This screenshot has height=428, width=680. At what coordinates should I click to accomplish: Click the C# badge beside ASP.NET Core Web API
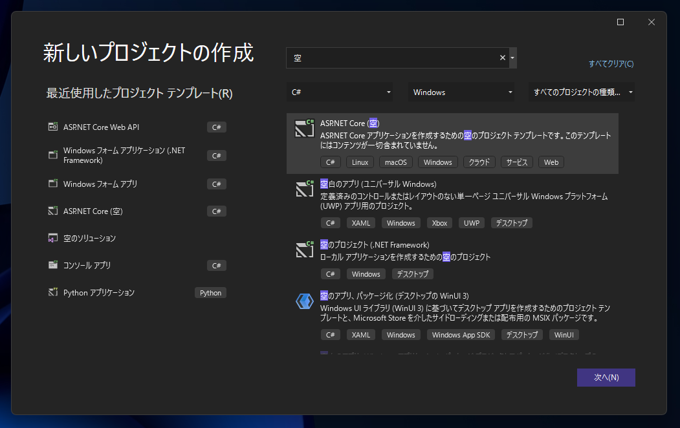click(216, 127)
